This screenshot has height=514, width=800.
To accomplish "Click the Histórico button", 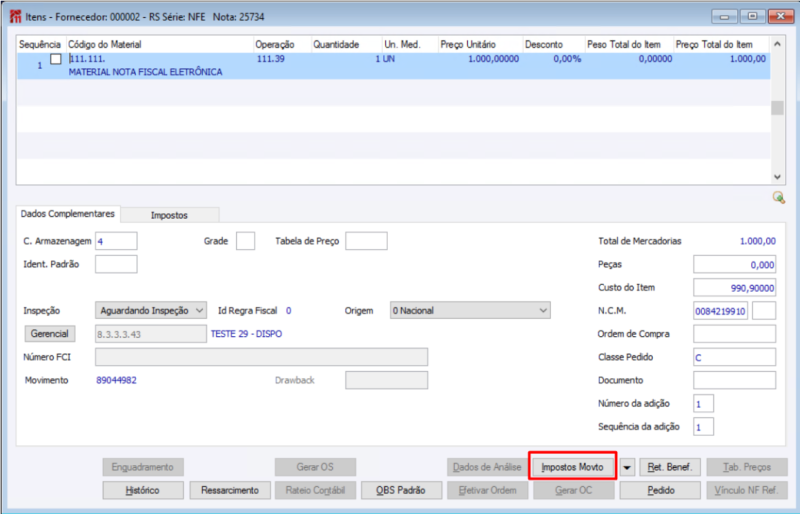I will pos(143,491).
